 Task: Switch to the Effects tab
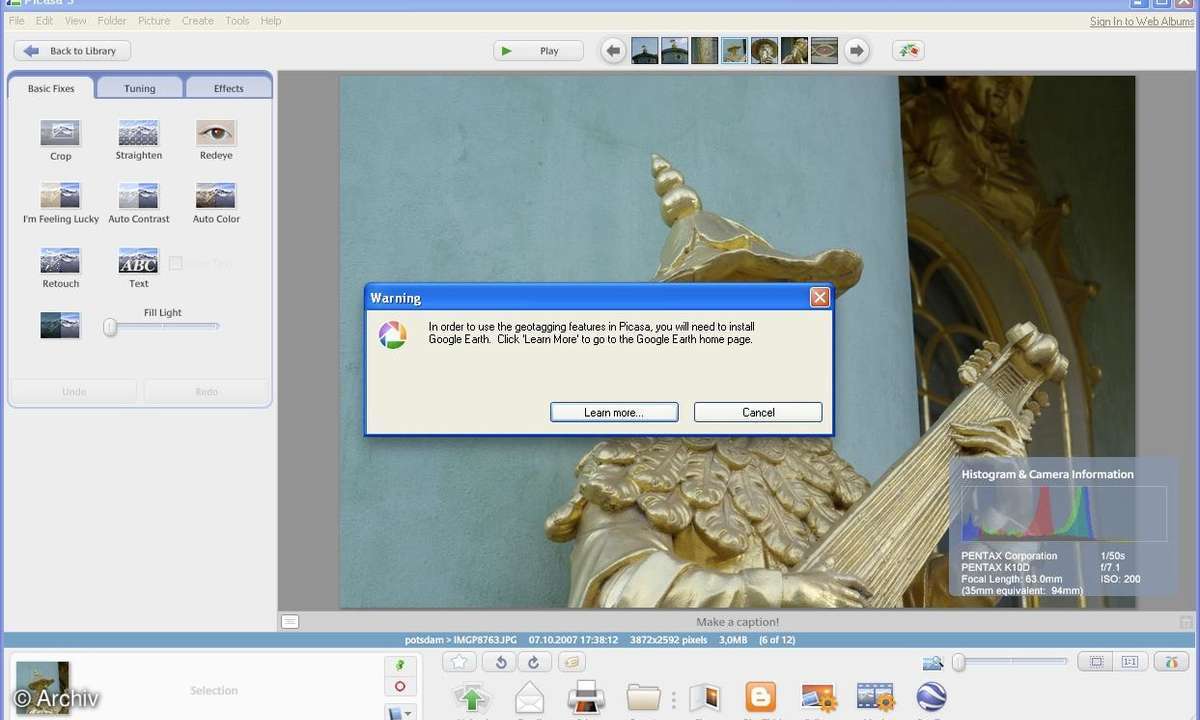click(229, 88)
